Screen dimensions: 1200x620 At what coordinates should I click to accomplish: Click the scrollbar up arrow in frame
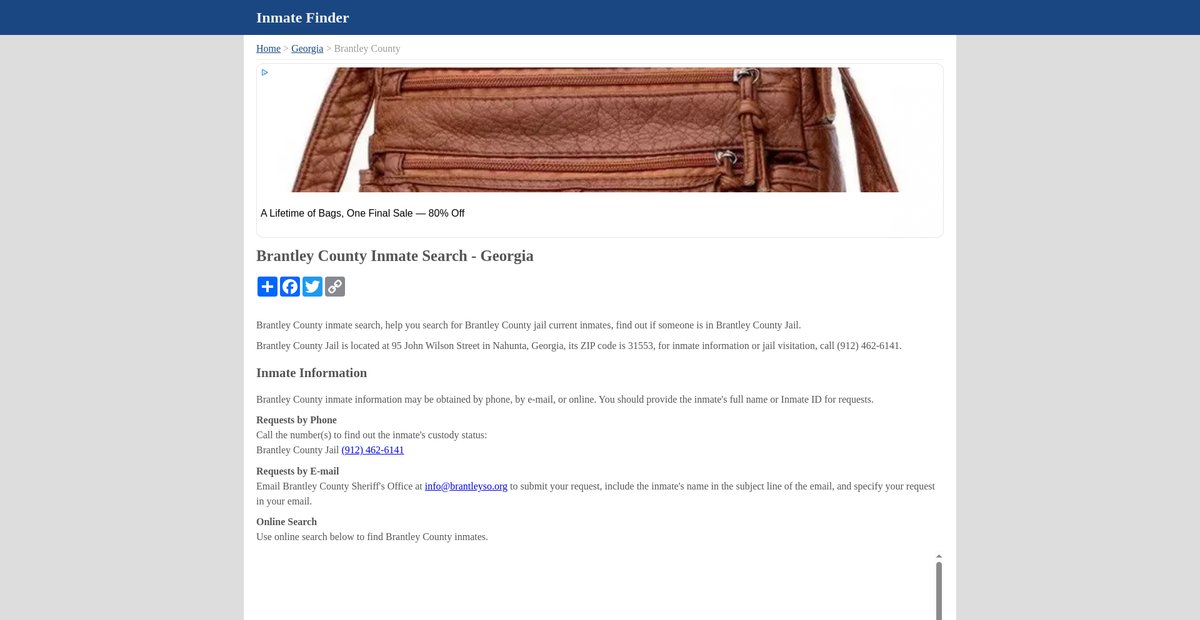click(939, 556)
